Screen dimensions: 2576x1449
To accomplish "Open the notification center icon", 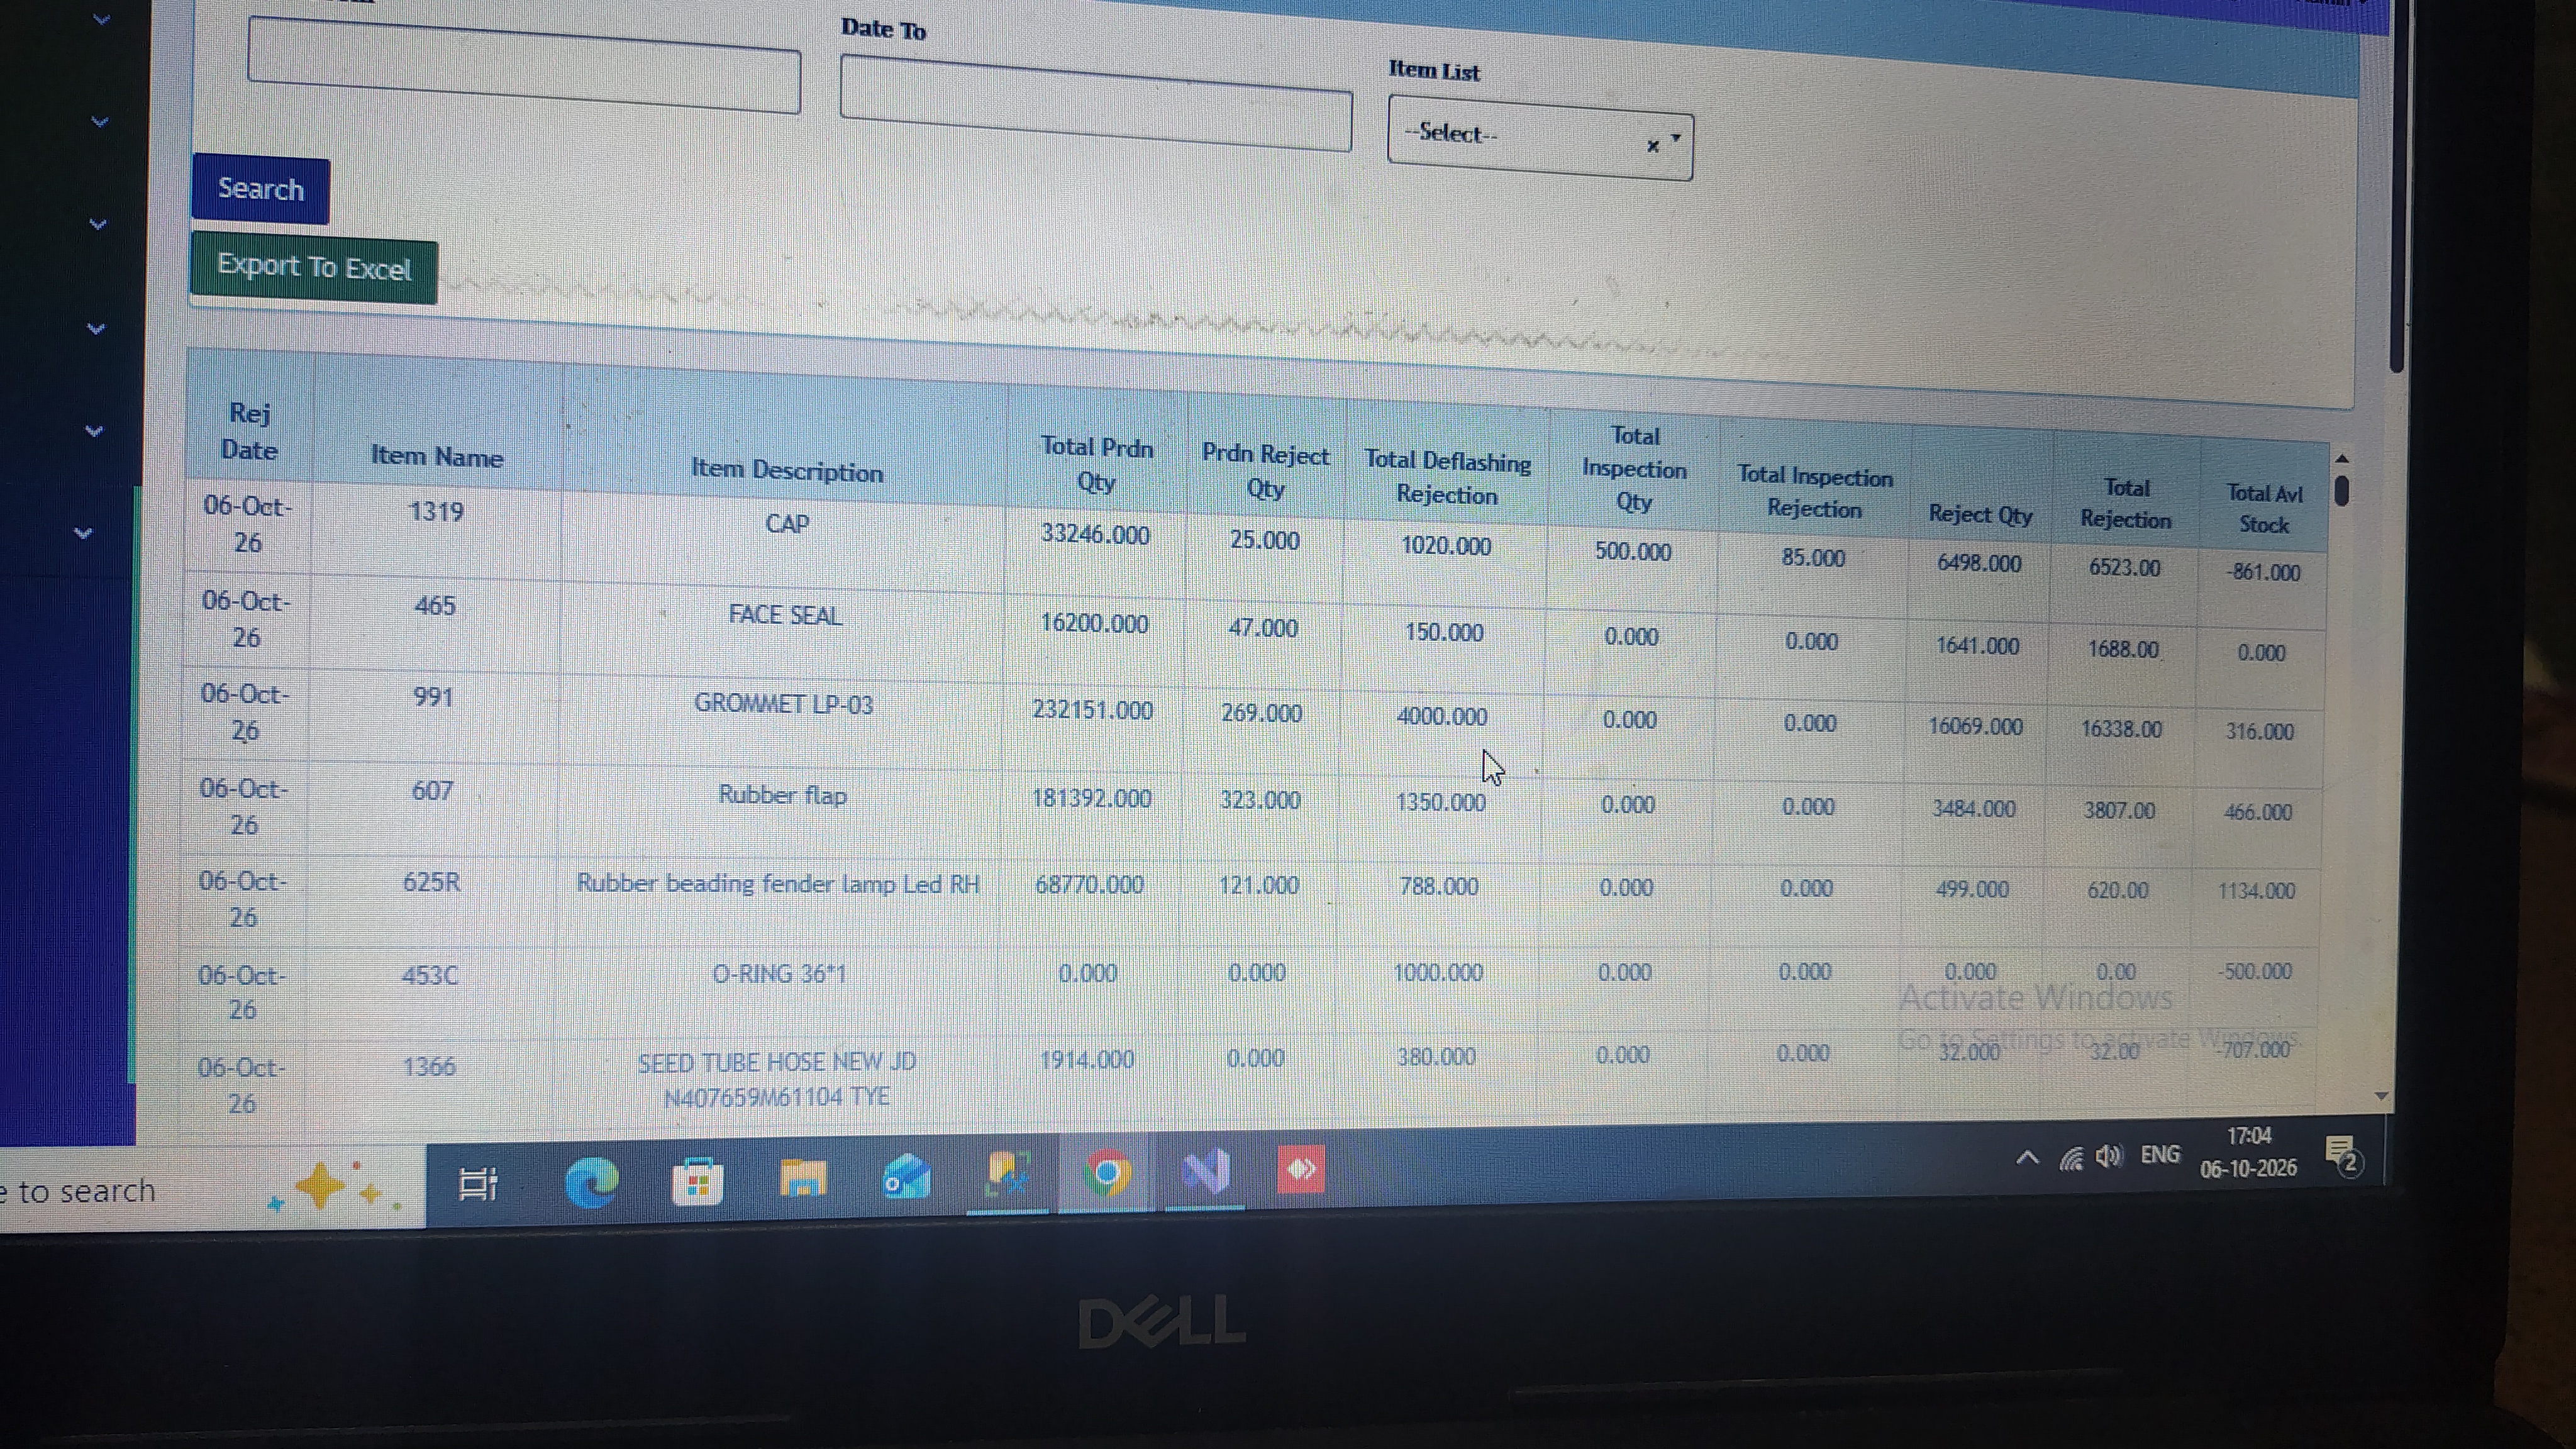I will 2343,1156.
